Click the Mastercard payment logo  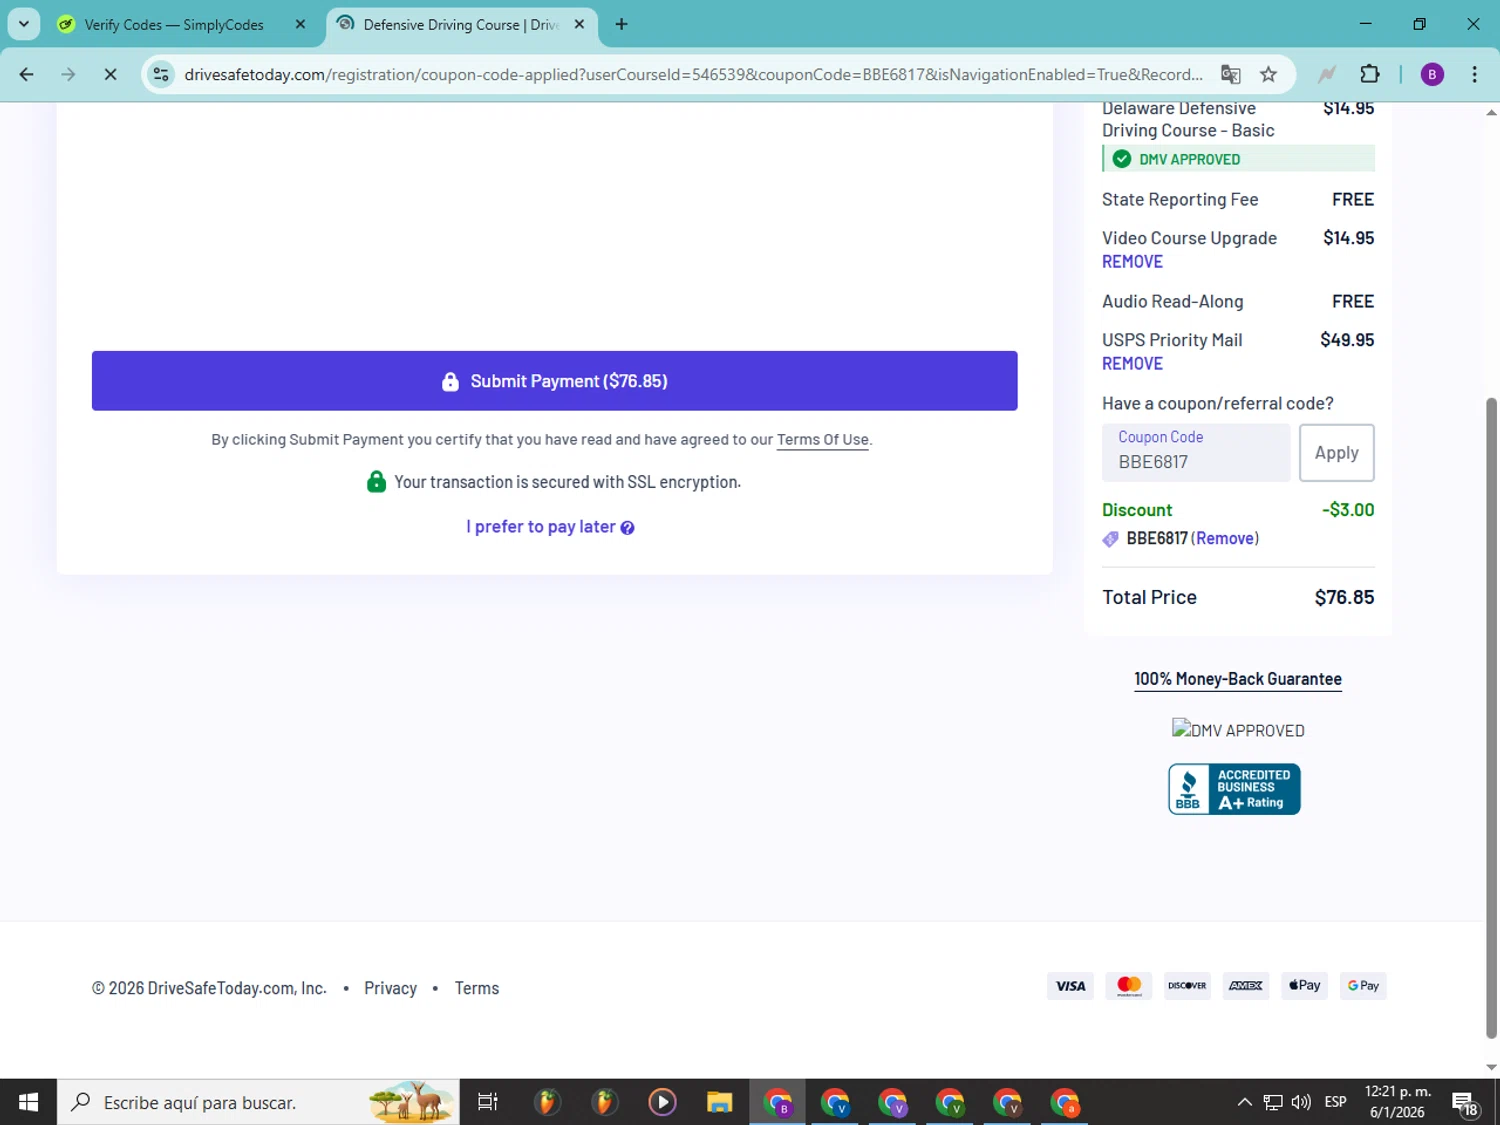tap(1129, 986)
